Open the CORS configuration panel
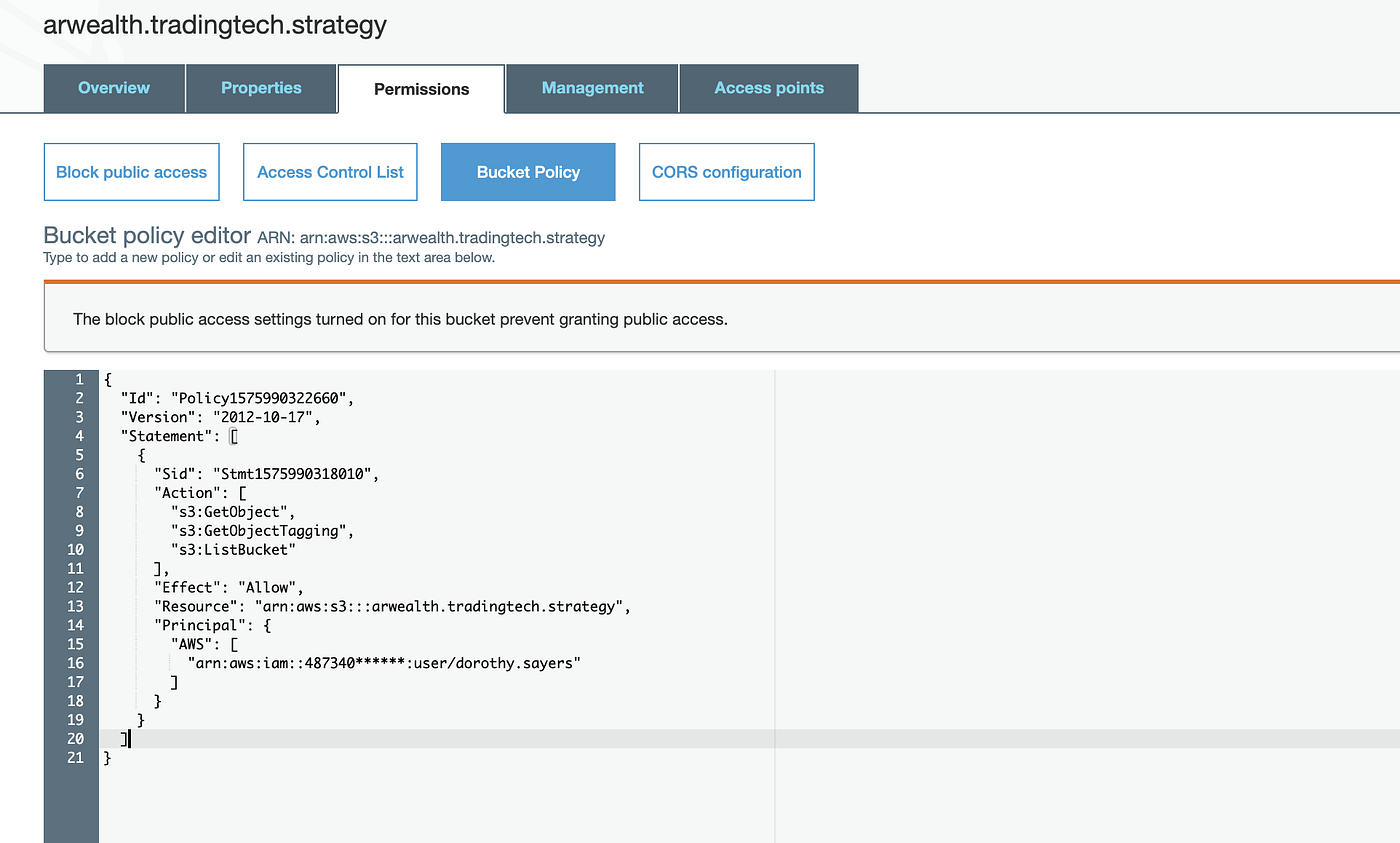Image resolution: width=1400 pixels, height=843 pixels. pyautogui.click(x=726, y=171)
